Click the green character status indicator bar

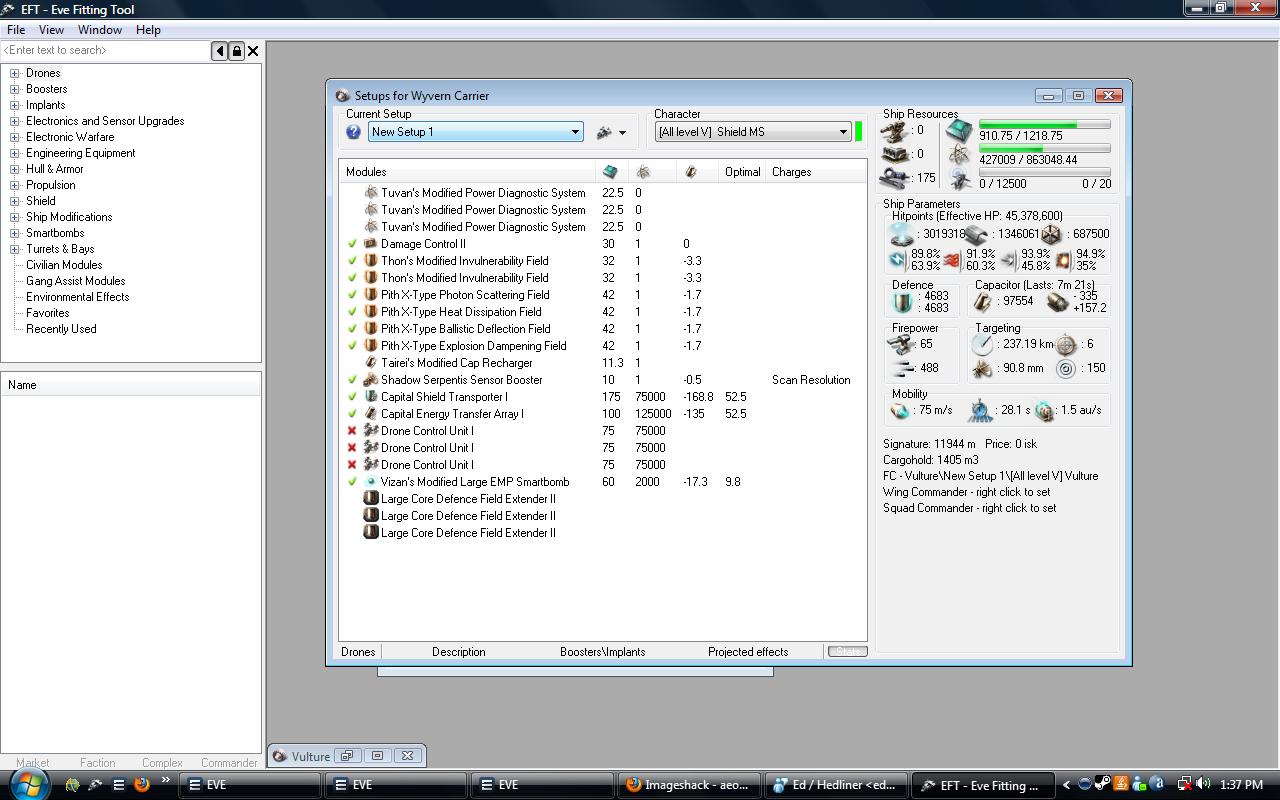pos(858,132)
